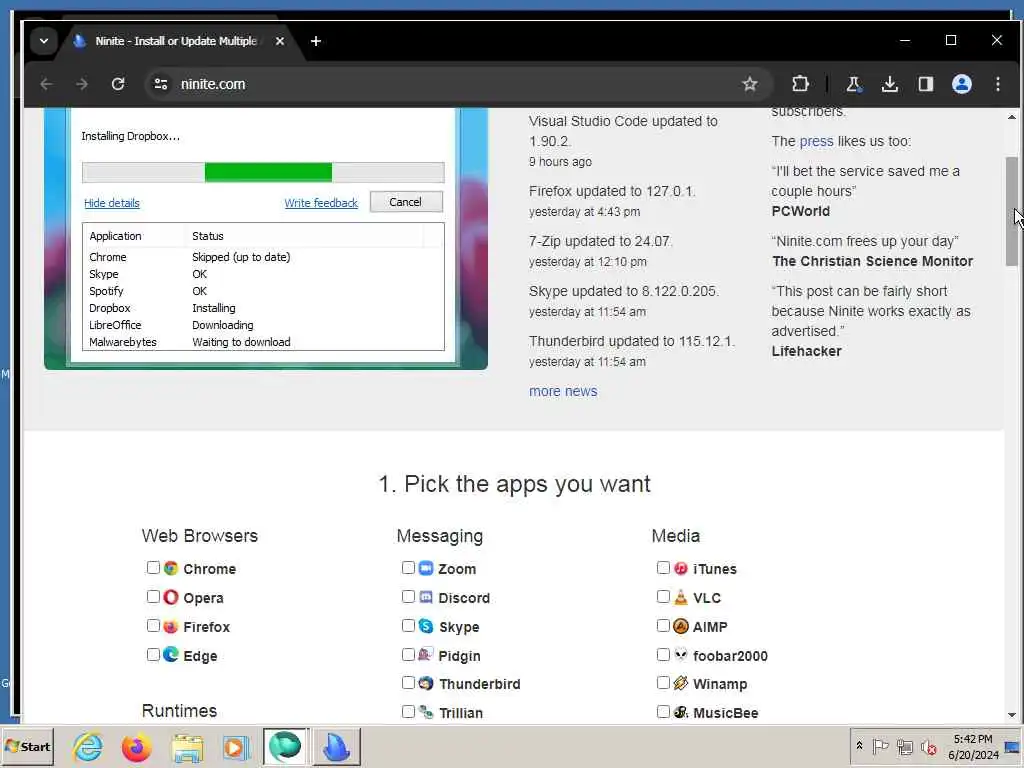Click the Skype app icon
The image size is (1024, 768).
point(426,626)
